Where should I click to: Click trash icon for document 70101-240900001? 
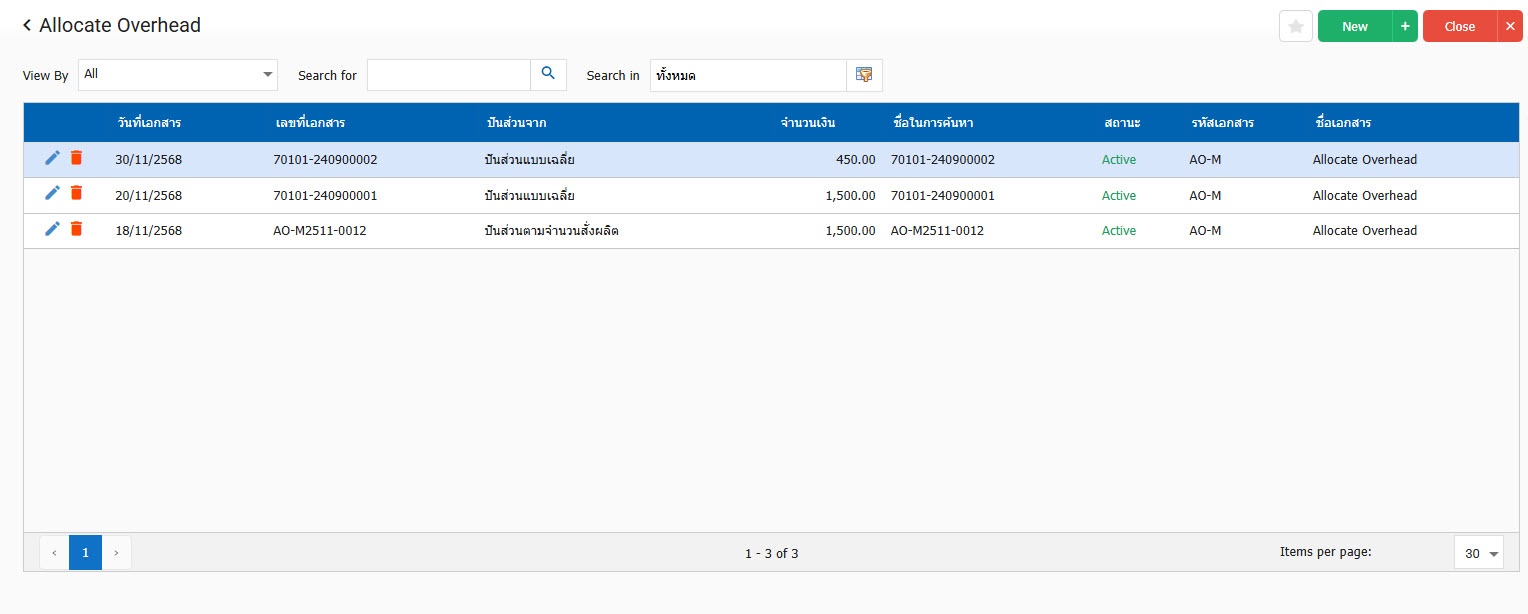[76, 194]
